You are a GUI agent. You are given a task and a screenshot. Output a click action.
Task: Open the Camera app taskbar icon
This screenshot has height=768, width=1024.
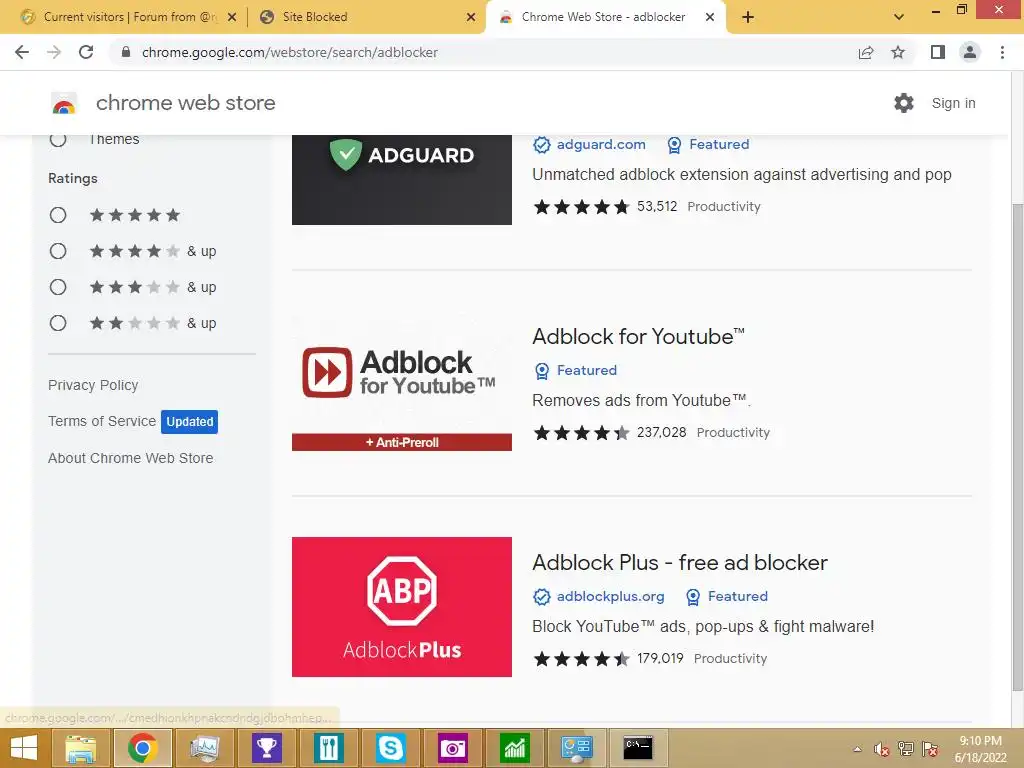point(453,748)
